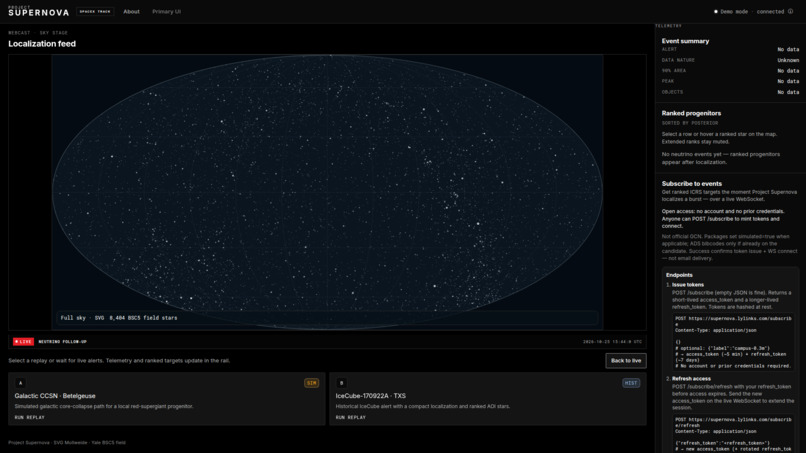Click the POST /subscribe/refresh code block
The height and width of the screenshot is (453, 806).
click(x=734, y=434)
